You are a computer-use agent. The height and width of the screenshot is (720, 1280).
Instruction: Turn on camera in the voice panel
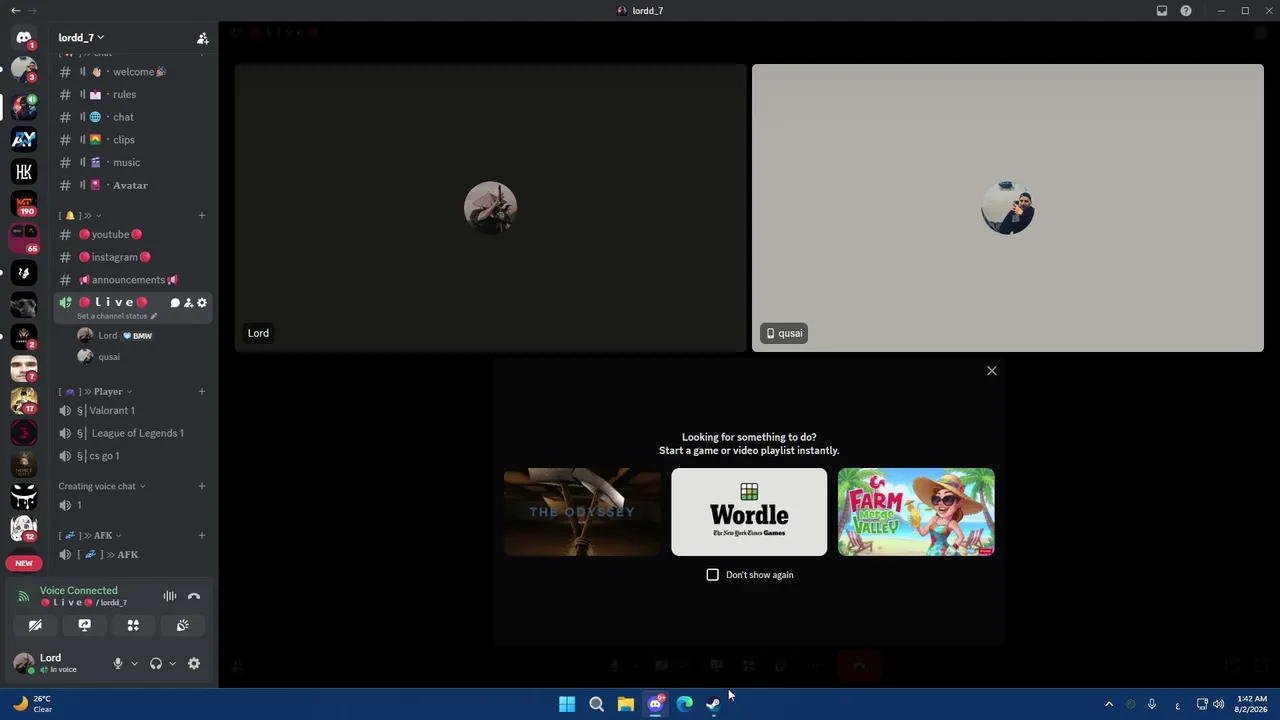coord(35,625)
